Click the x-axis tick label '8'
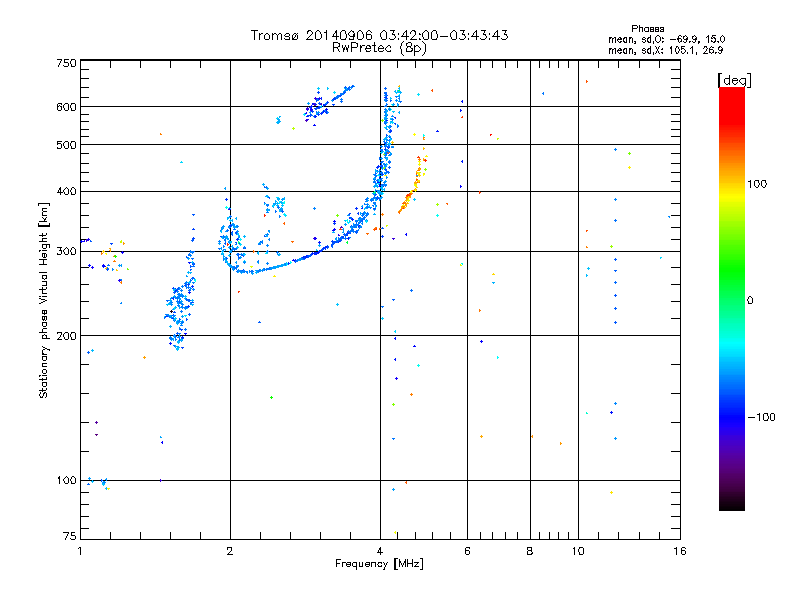Viewport: 800px width, 600px height. (530, 551)
